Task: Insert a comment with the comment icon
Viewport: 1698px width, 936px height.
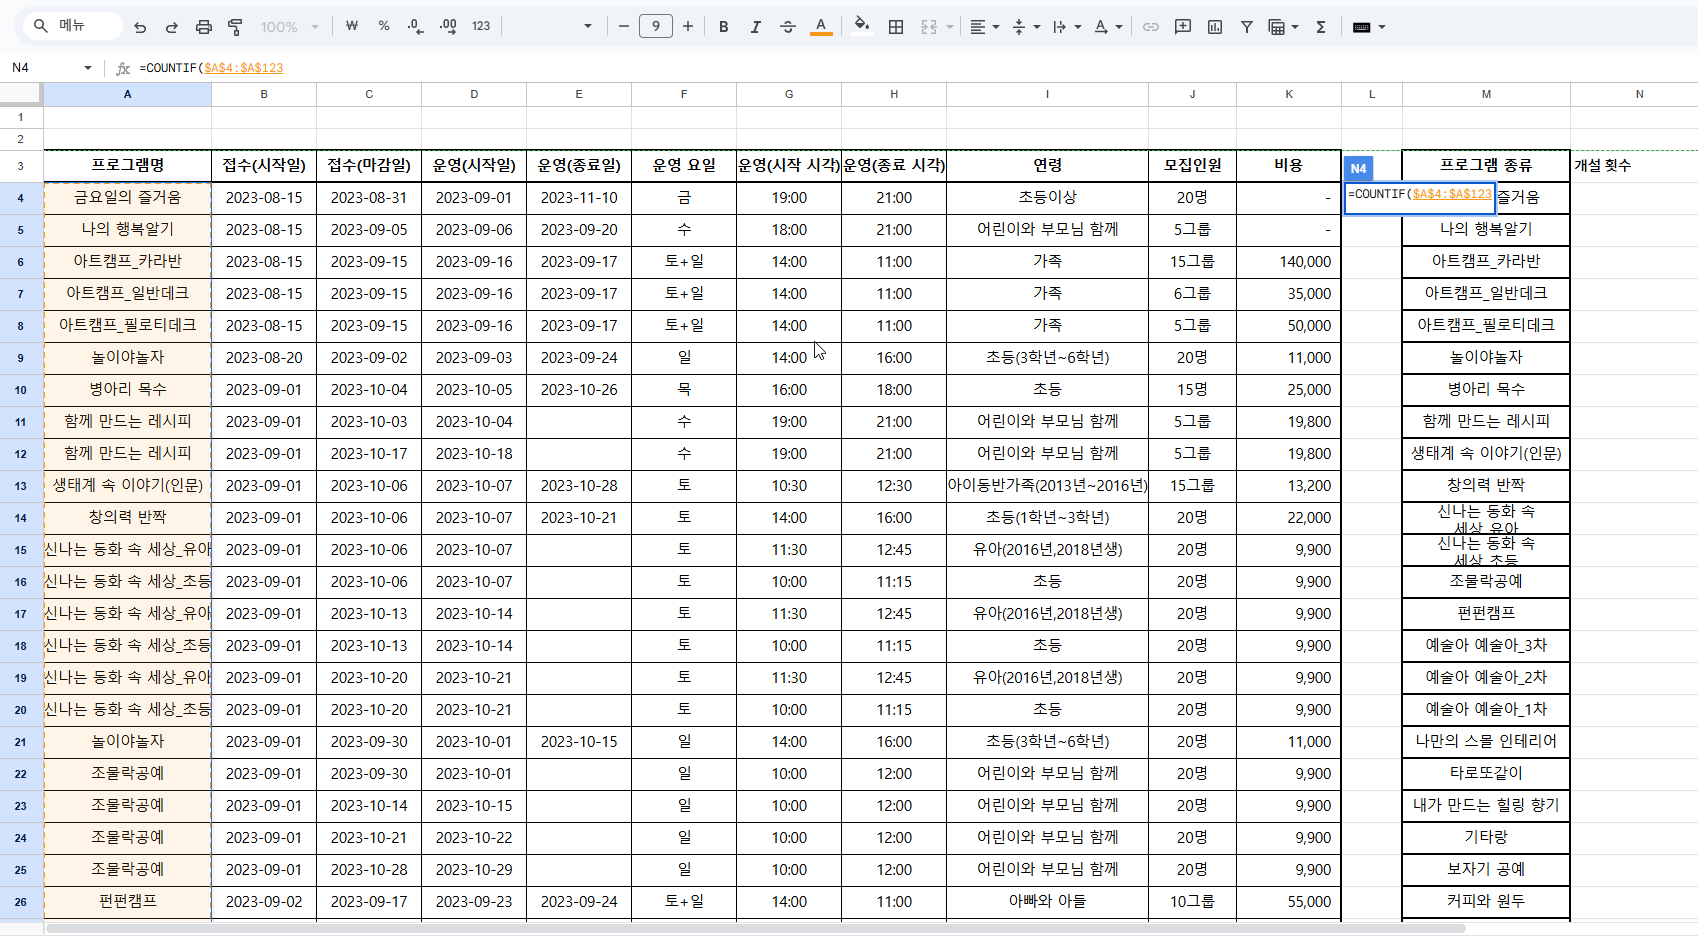Action: (x=1183, y=27)
